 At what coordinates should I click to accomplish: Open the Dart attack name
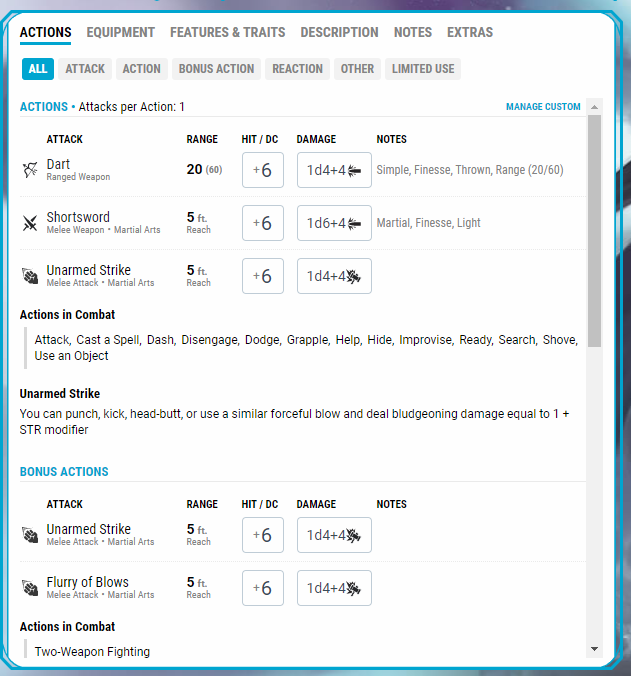58,164
